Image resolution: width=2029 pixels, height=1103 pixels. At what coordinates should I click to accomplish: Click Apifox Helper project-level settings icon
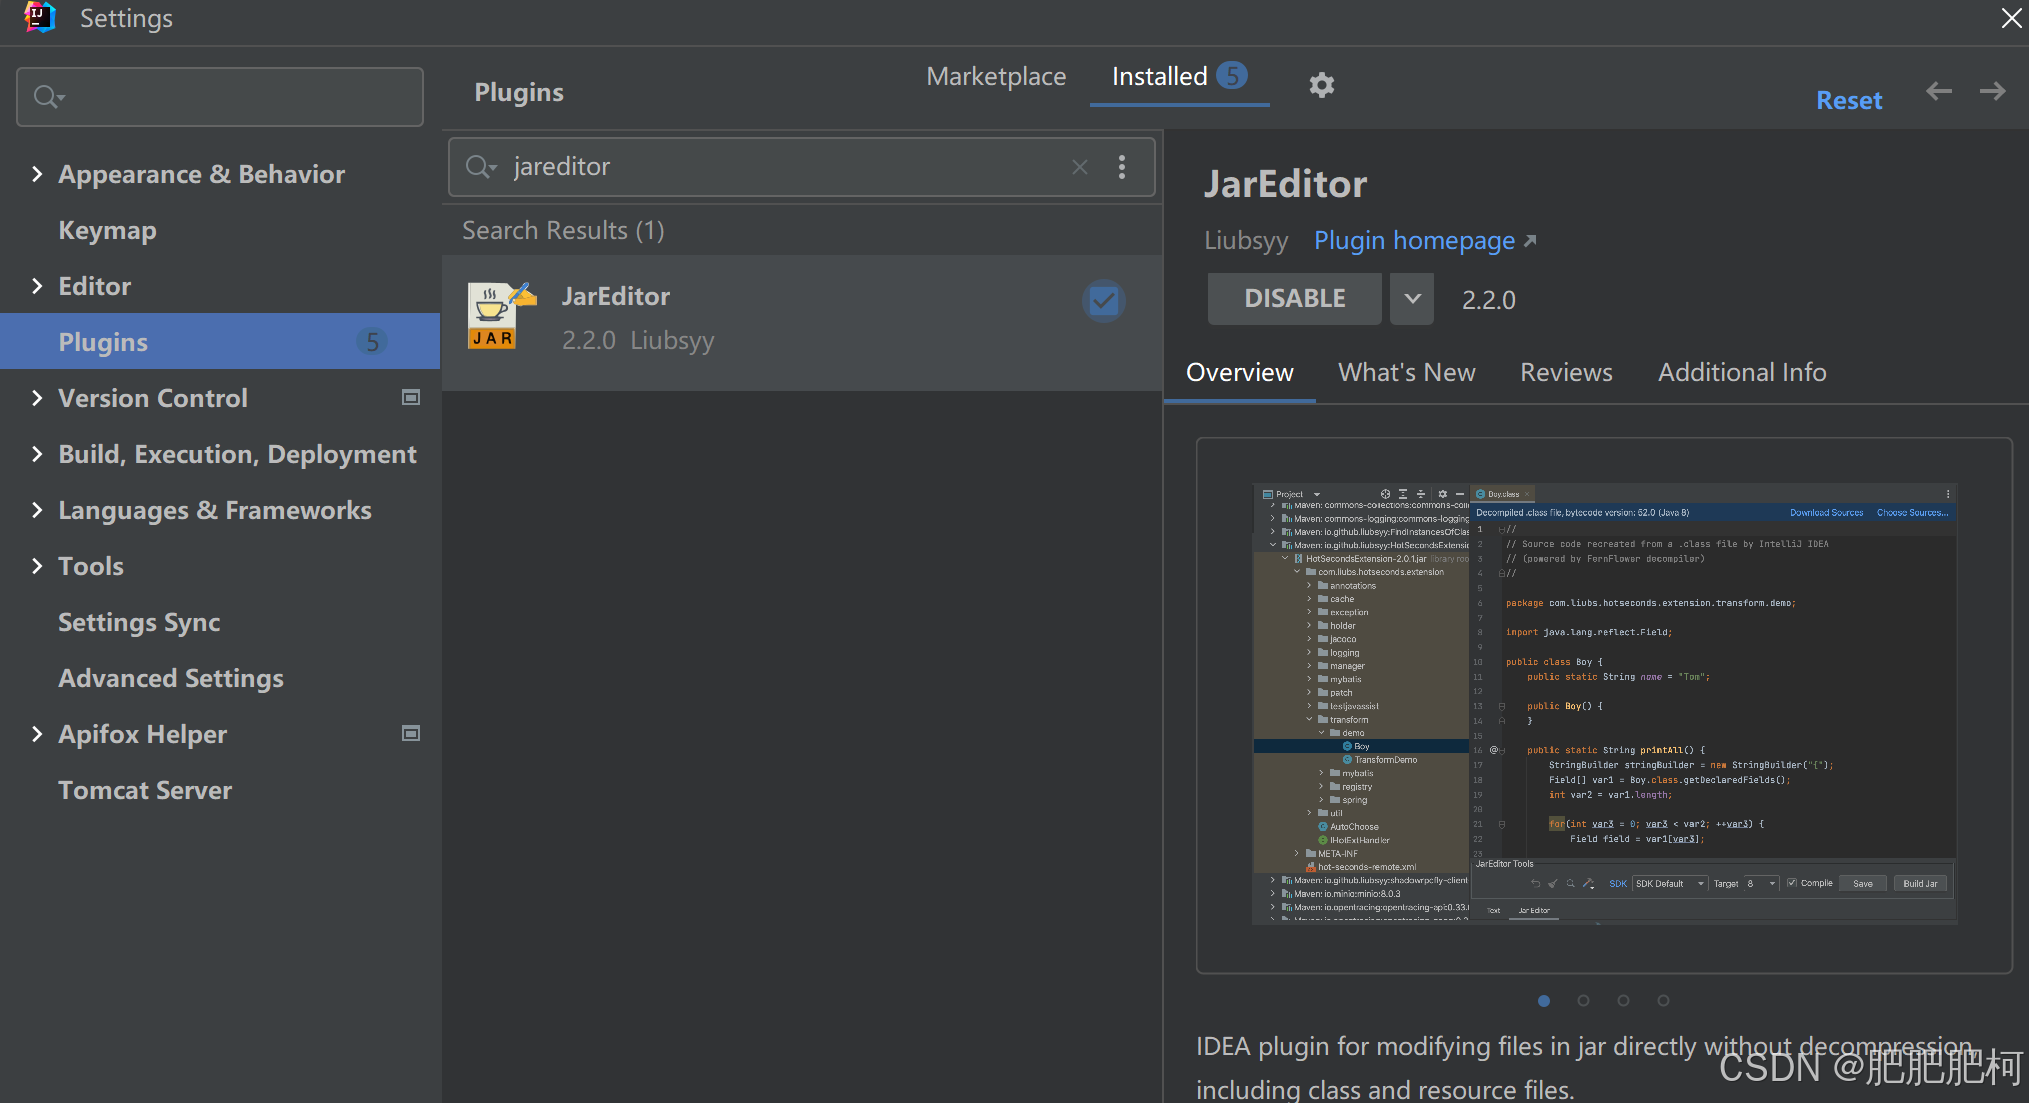[x=410, y=734]
